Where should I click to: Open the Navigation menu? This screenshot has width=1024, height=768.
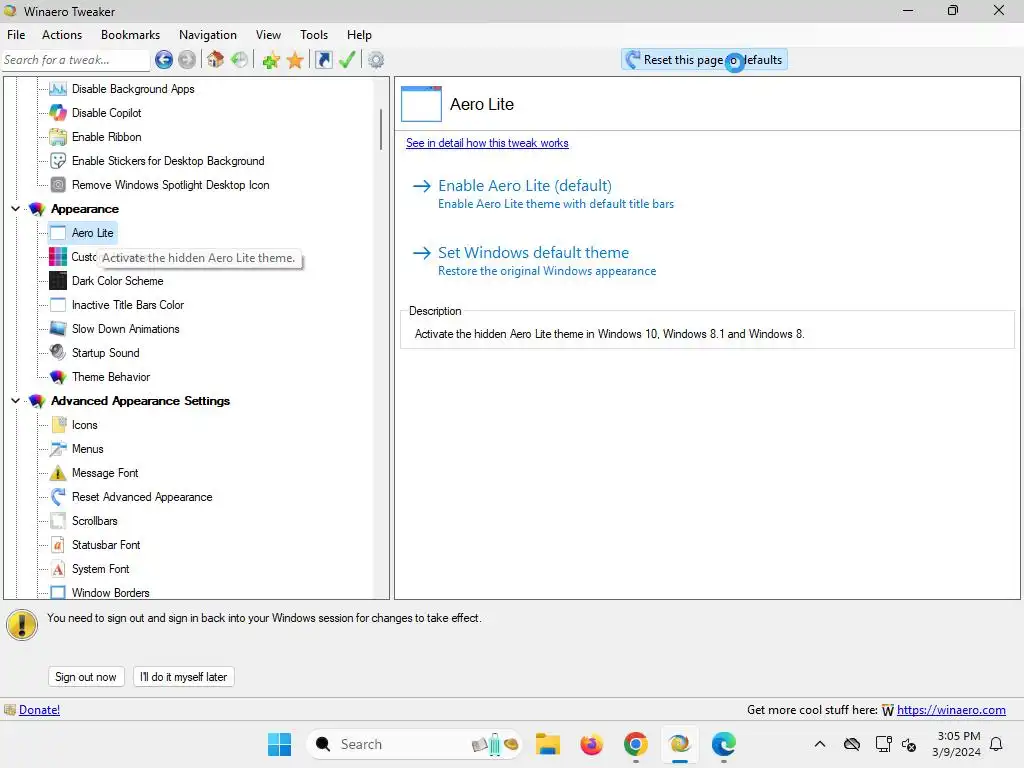coord(208,35)
